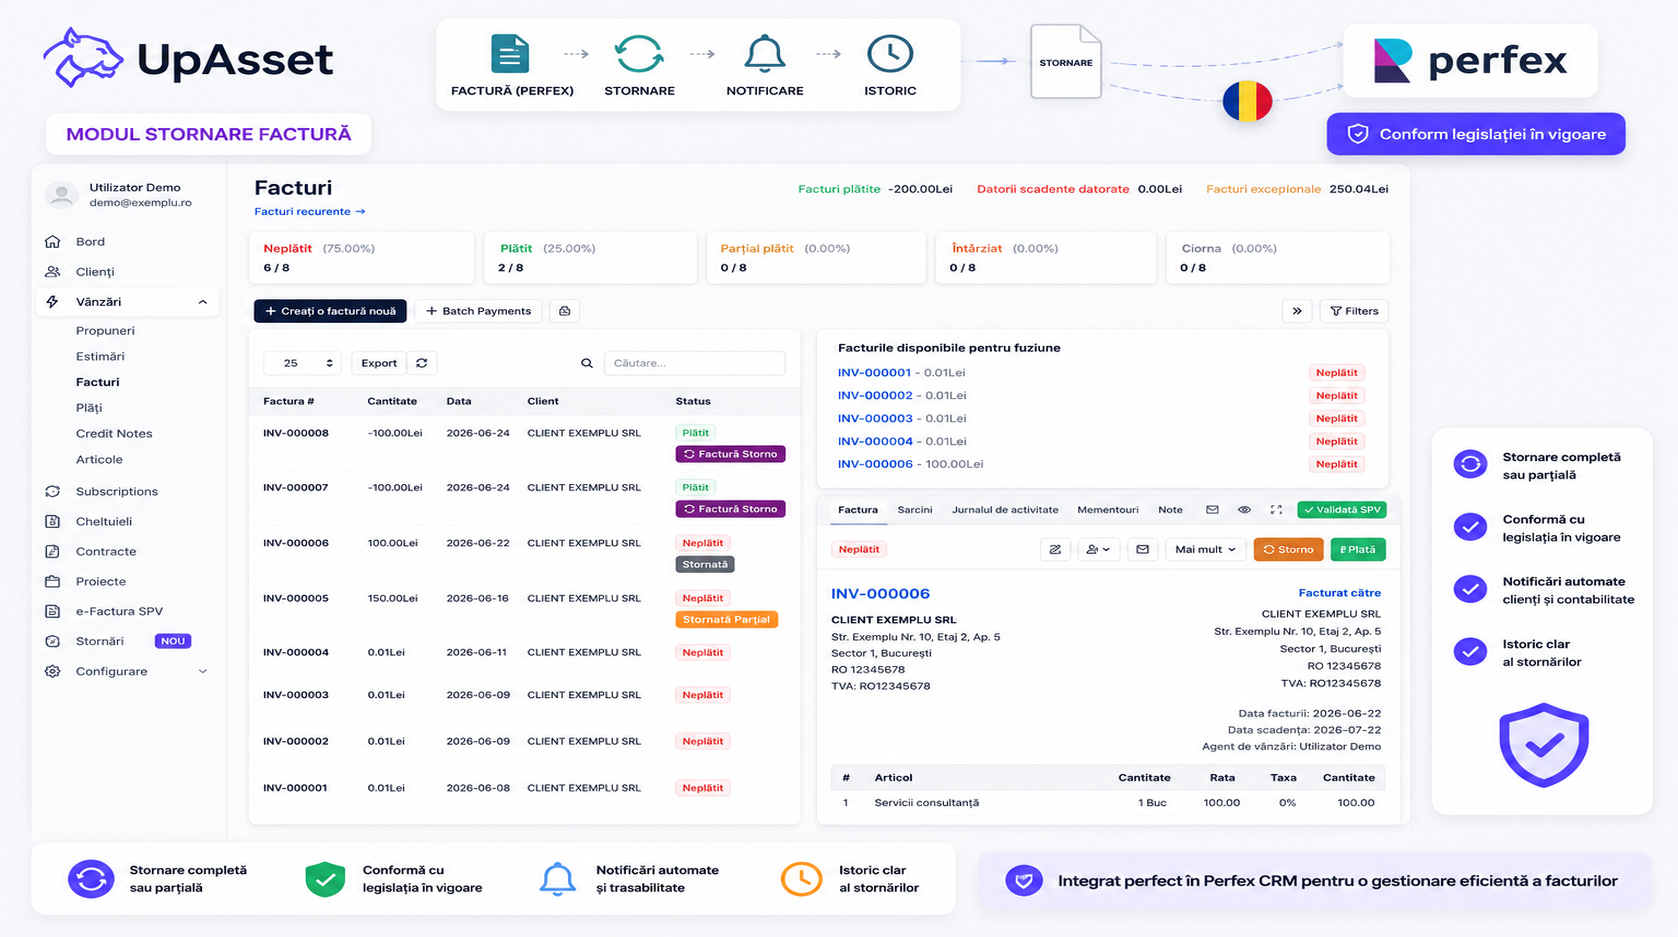Click Stornată Parțial badge on INV-000005
The width and height of the screenshot is (1678, 937).
(x=726, y=620)
